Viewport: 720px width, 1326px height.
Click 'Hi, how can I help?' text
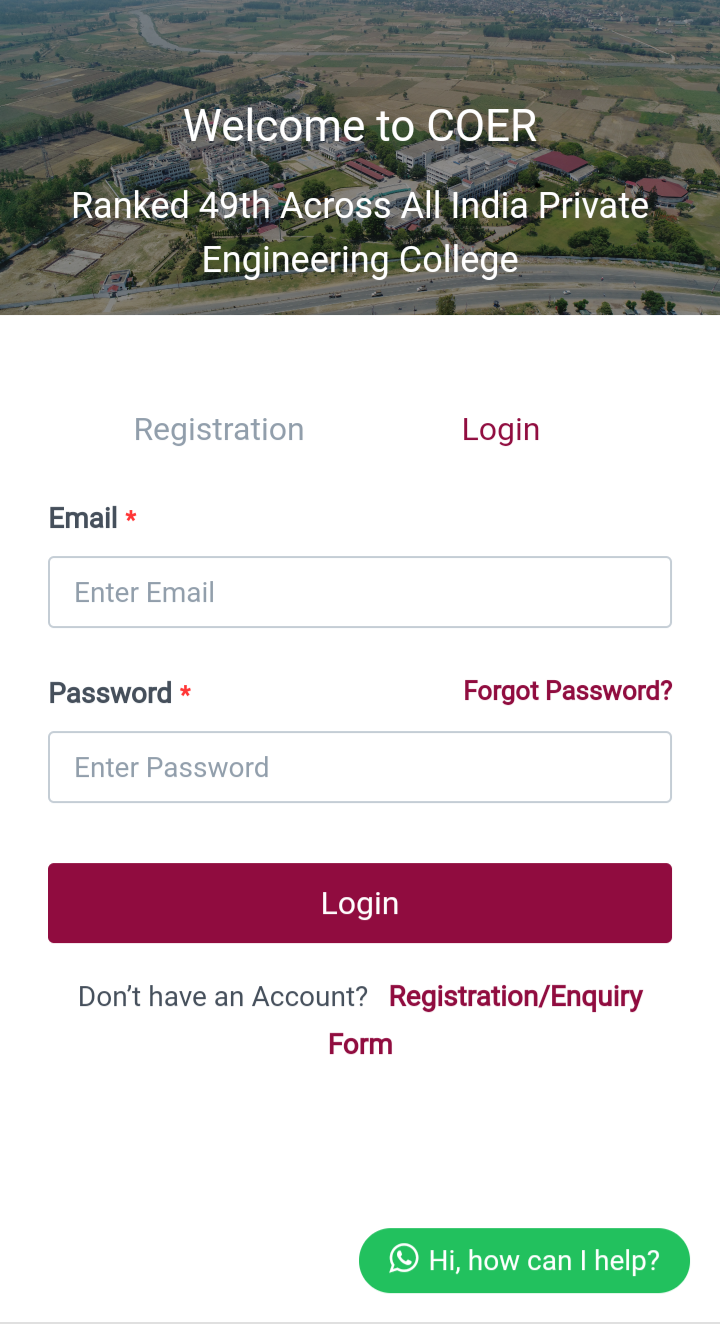[x=544, y=1260]
